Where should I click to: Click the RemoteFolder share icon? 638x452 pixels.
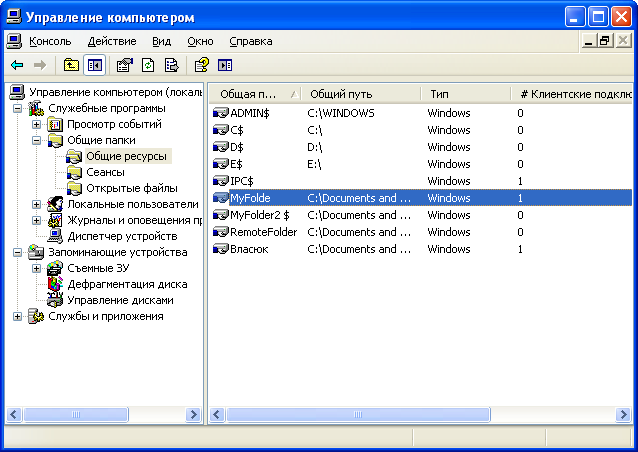[x=221, y=232]
